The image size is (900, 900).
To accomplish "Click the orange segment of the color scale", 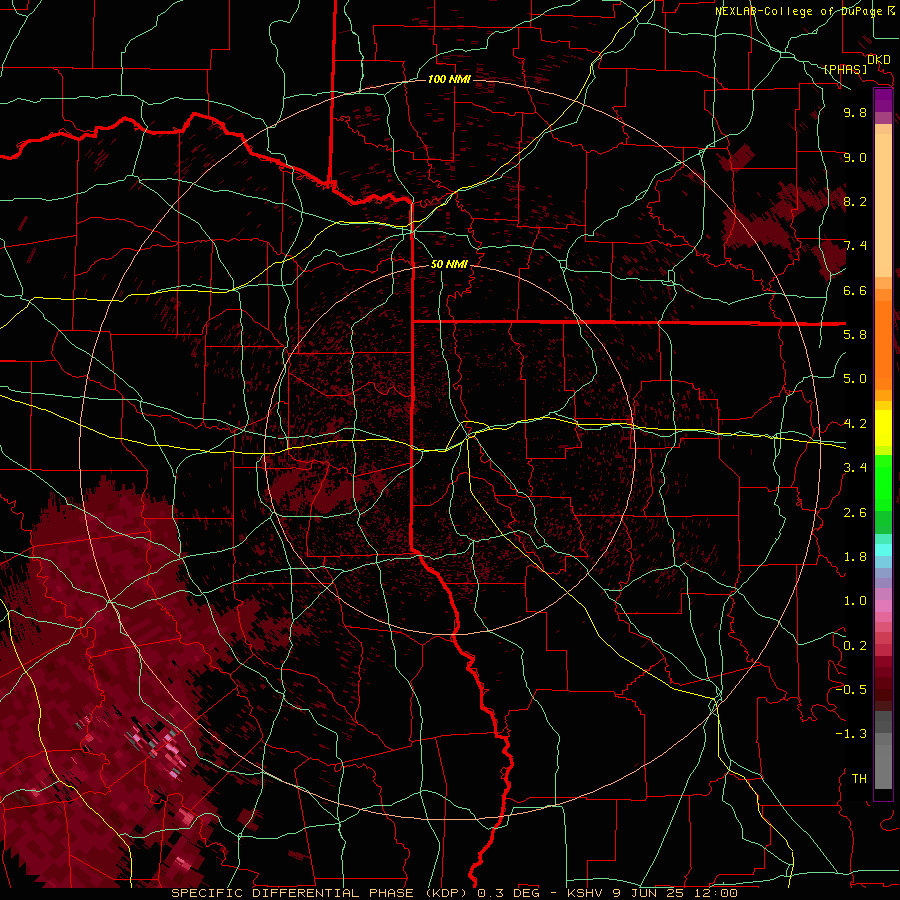I will (x=883, y=346).
